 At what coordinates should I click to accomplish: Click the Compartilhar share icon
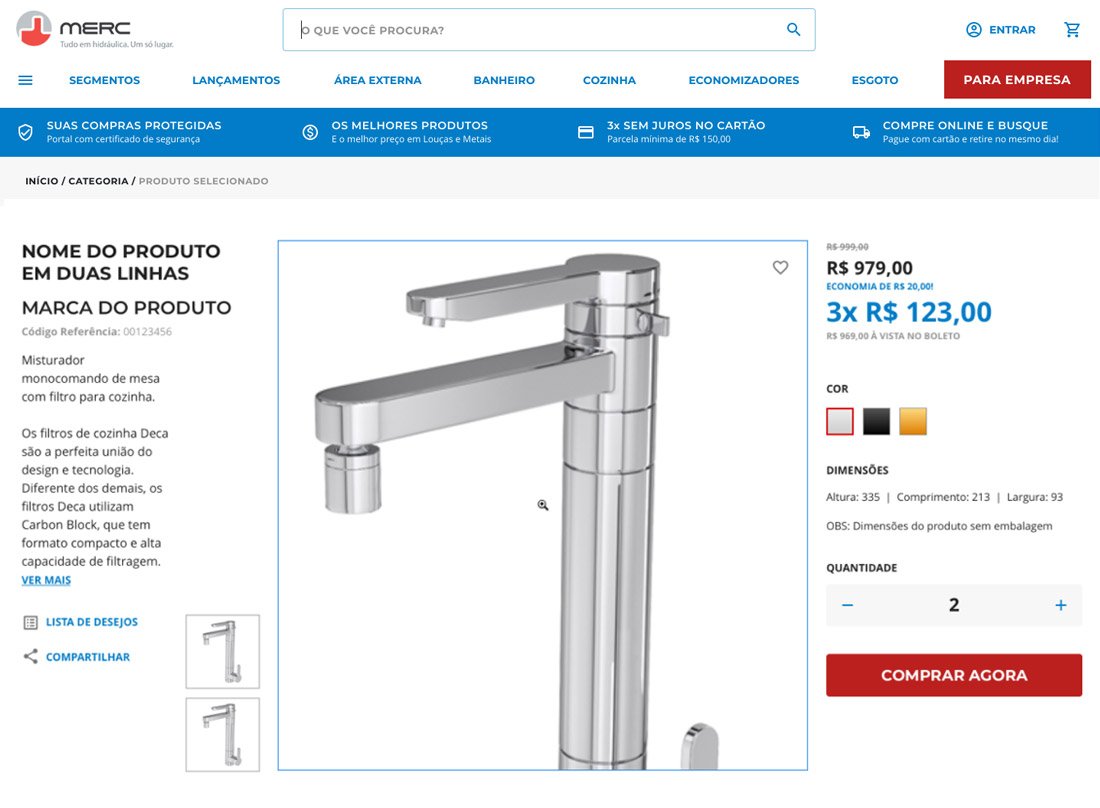point(30,656)
